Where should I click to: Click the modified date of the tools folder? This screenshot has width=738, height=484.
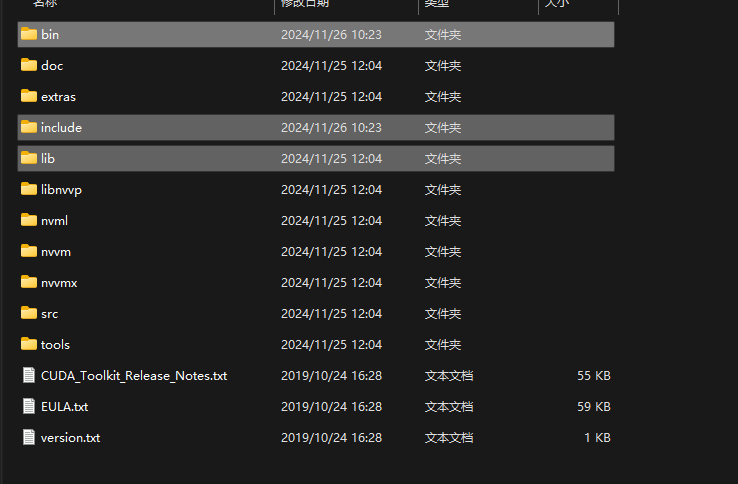click(331, 344)
